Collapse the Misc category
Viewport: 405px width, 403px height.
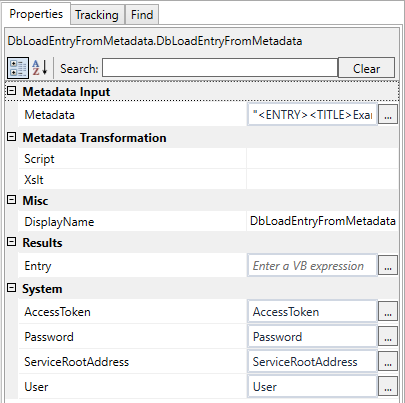coord(12,200)
